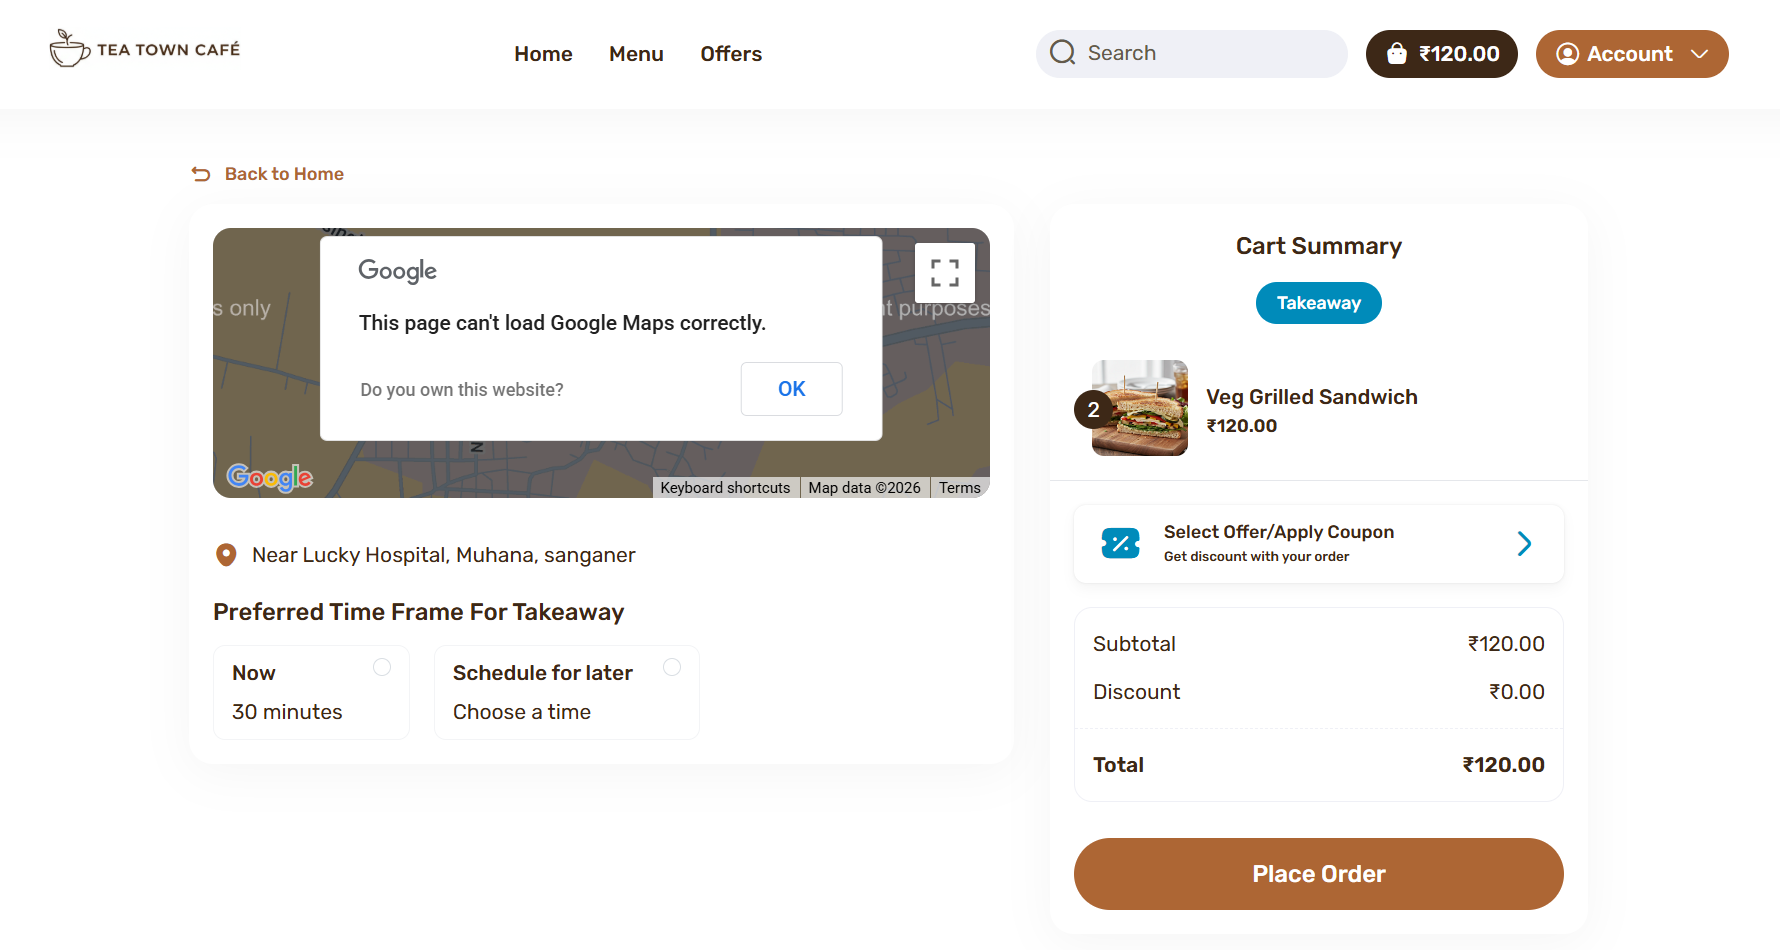Click the 'Choose a time' text
This screenshot has height=950, width=1780.
[x=522, y=712]
